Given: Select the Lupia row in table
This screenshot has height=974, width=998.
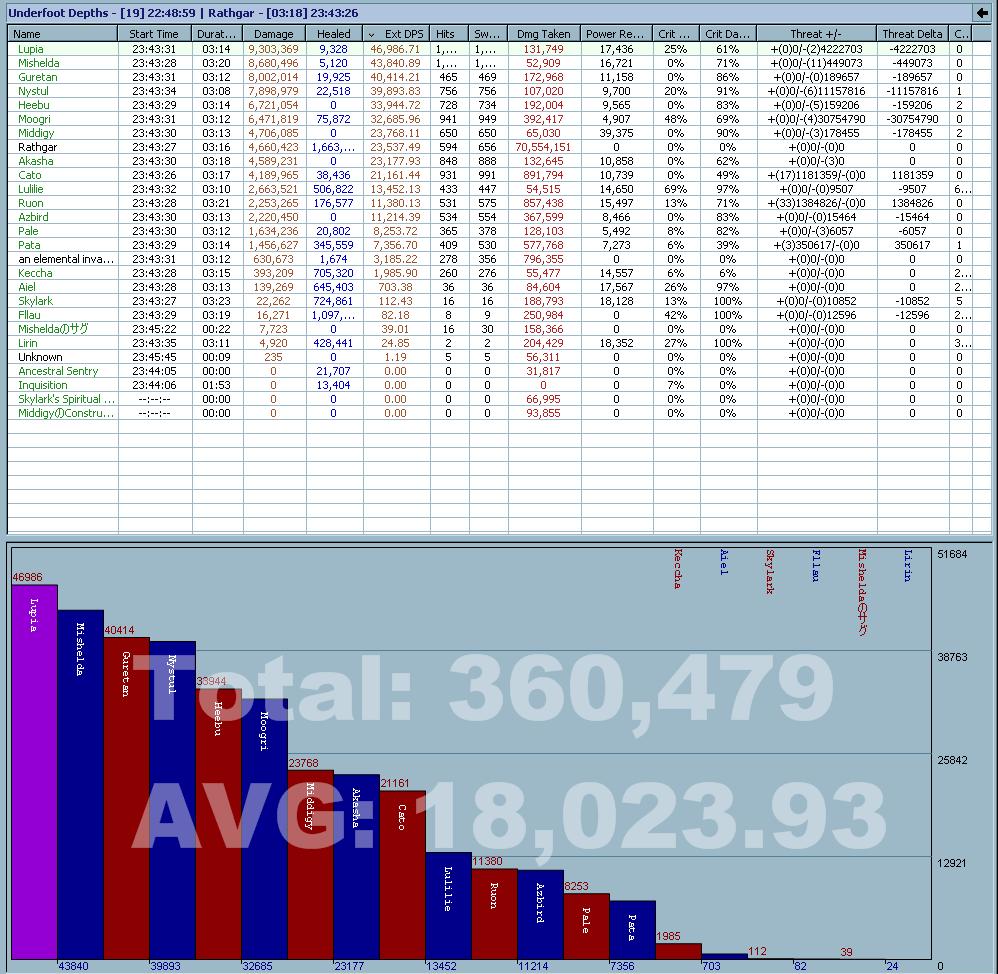Looking at the screenshot, I should [499, 49].
